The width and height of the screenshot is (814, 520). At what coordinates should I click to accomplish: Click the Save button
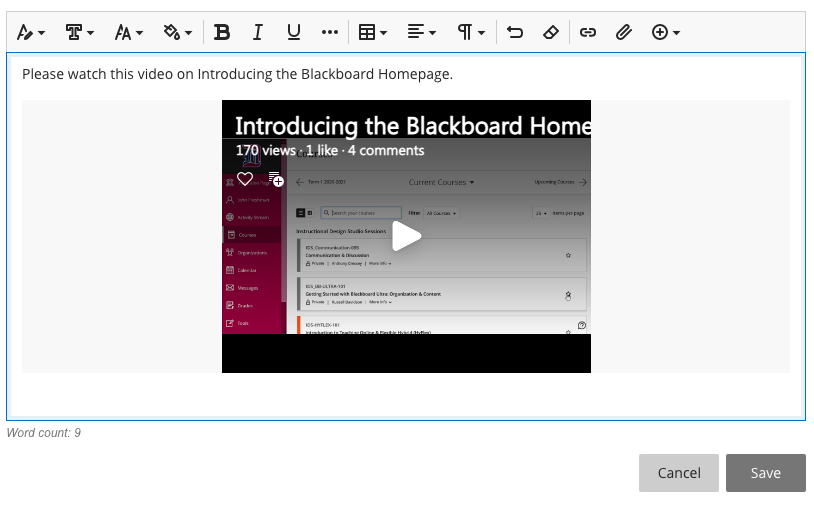pos(766,473)
